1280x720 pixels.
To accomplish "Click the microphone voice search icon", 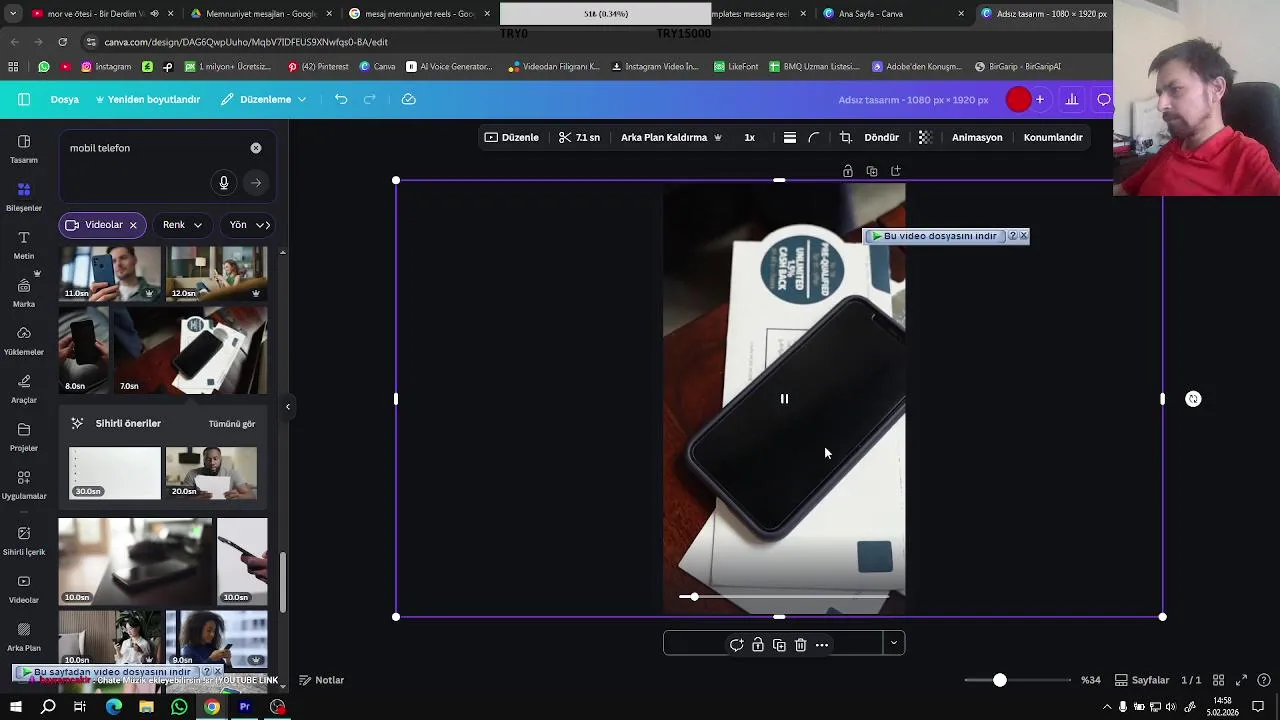I will click(x=224, y=183).
